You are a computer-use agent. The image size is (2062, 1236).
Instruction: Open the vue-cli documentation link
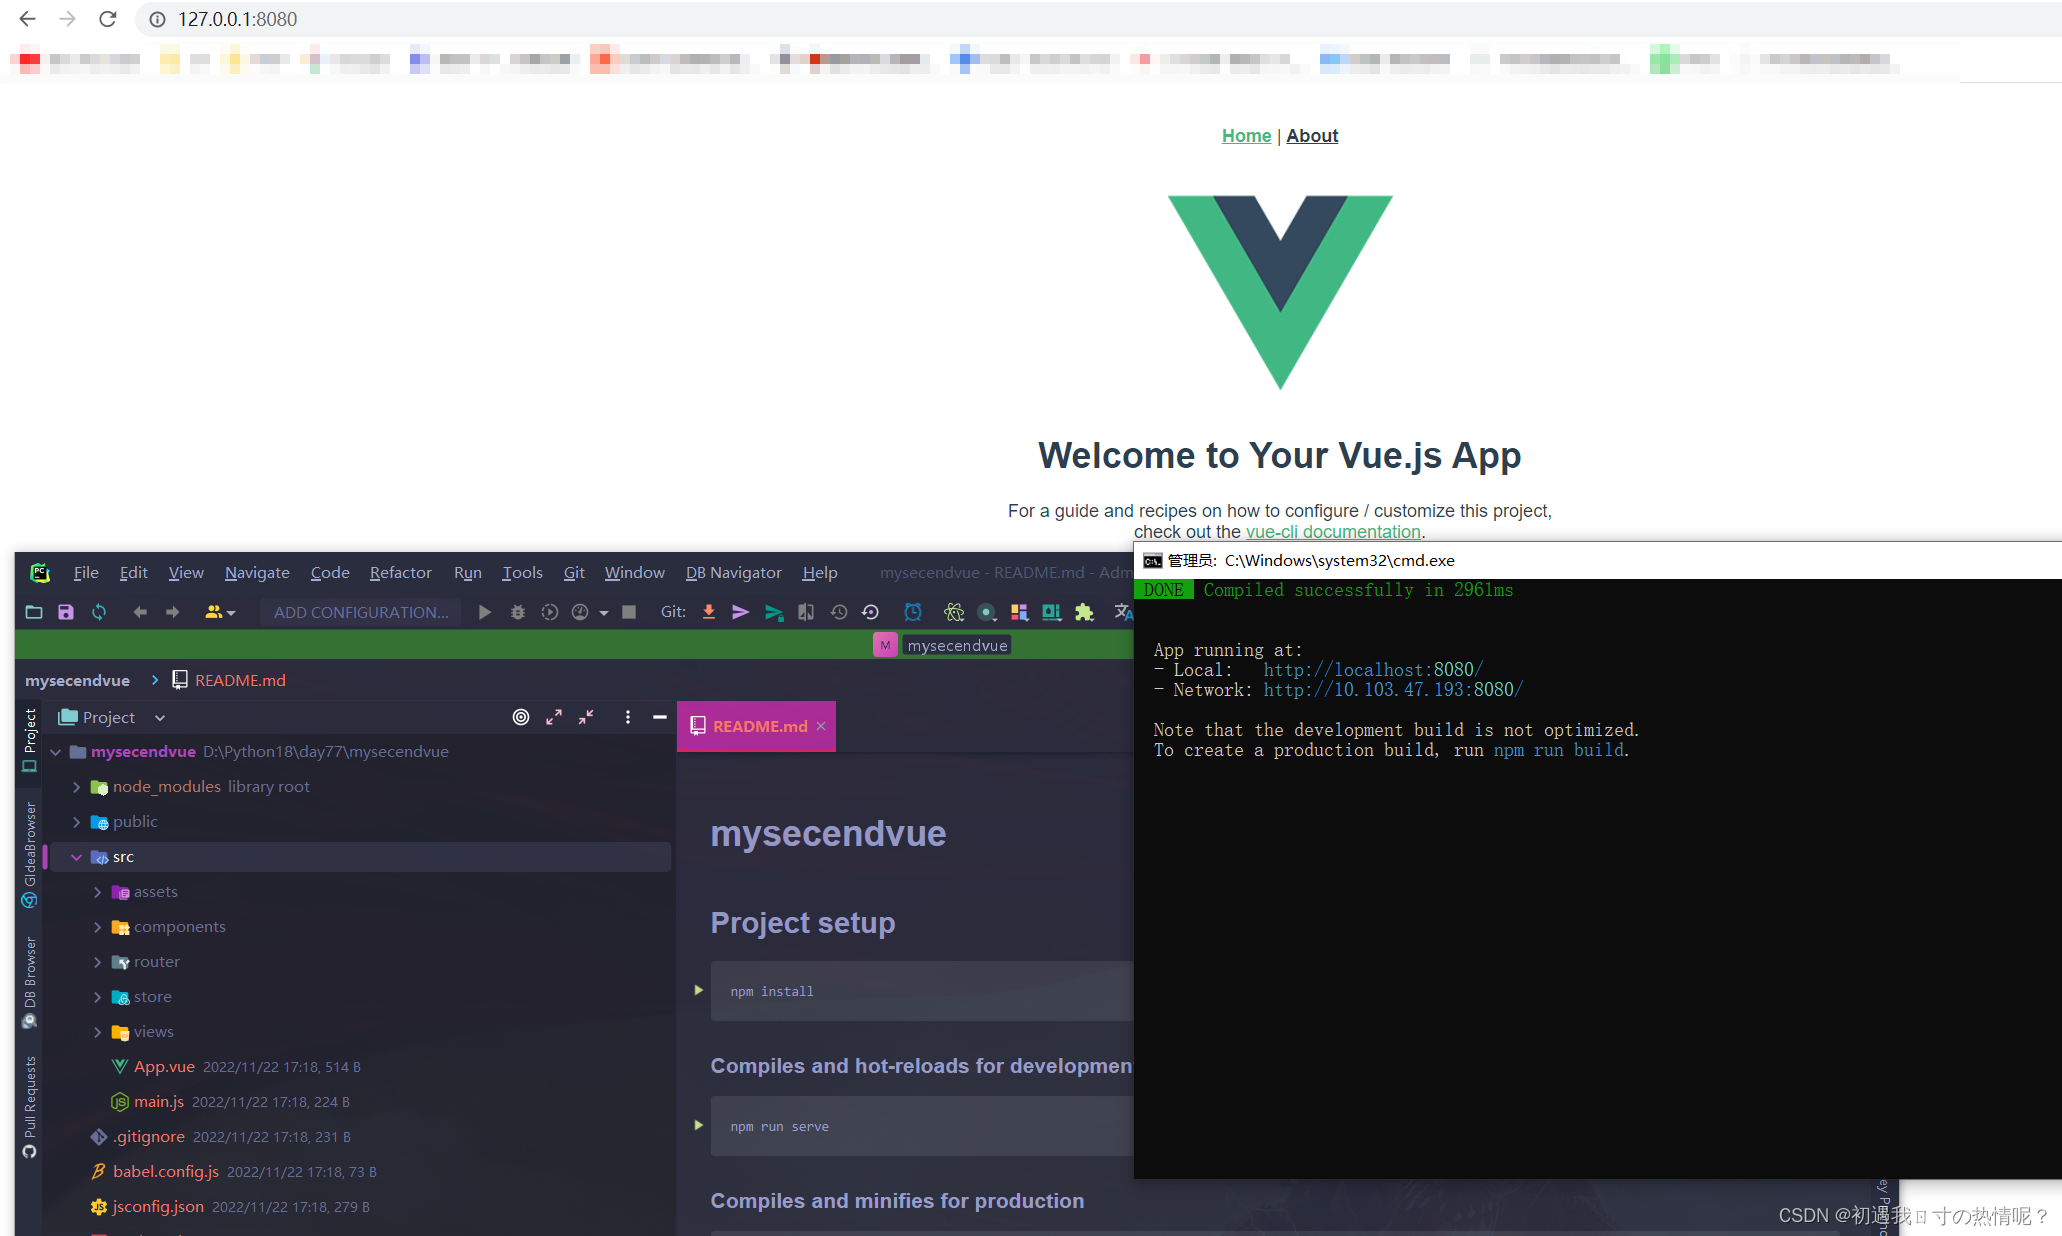1333,532
